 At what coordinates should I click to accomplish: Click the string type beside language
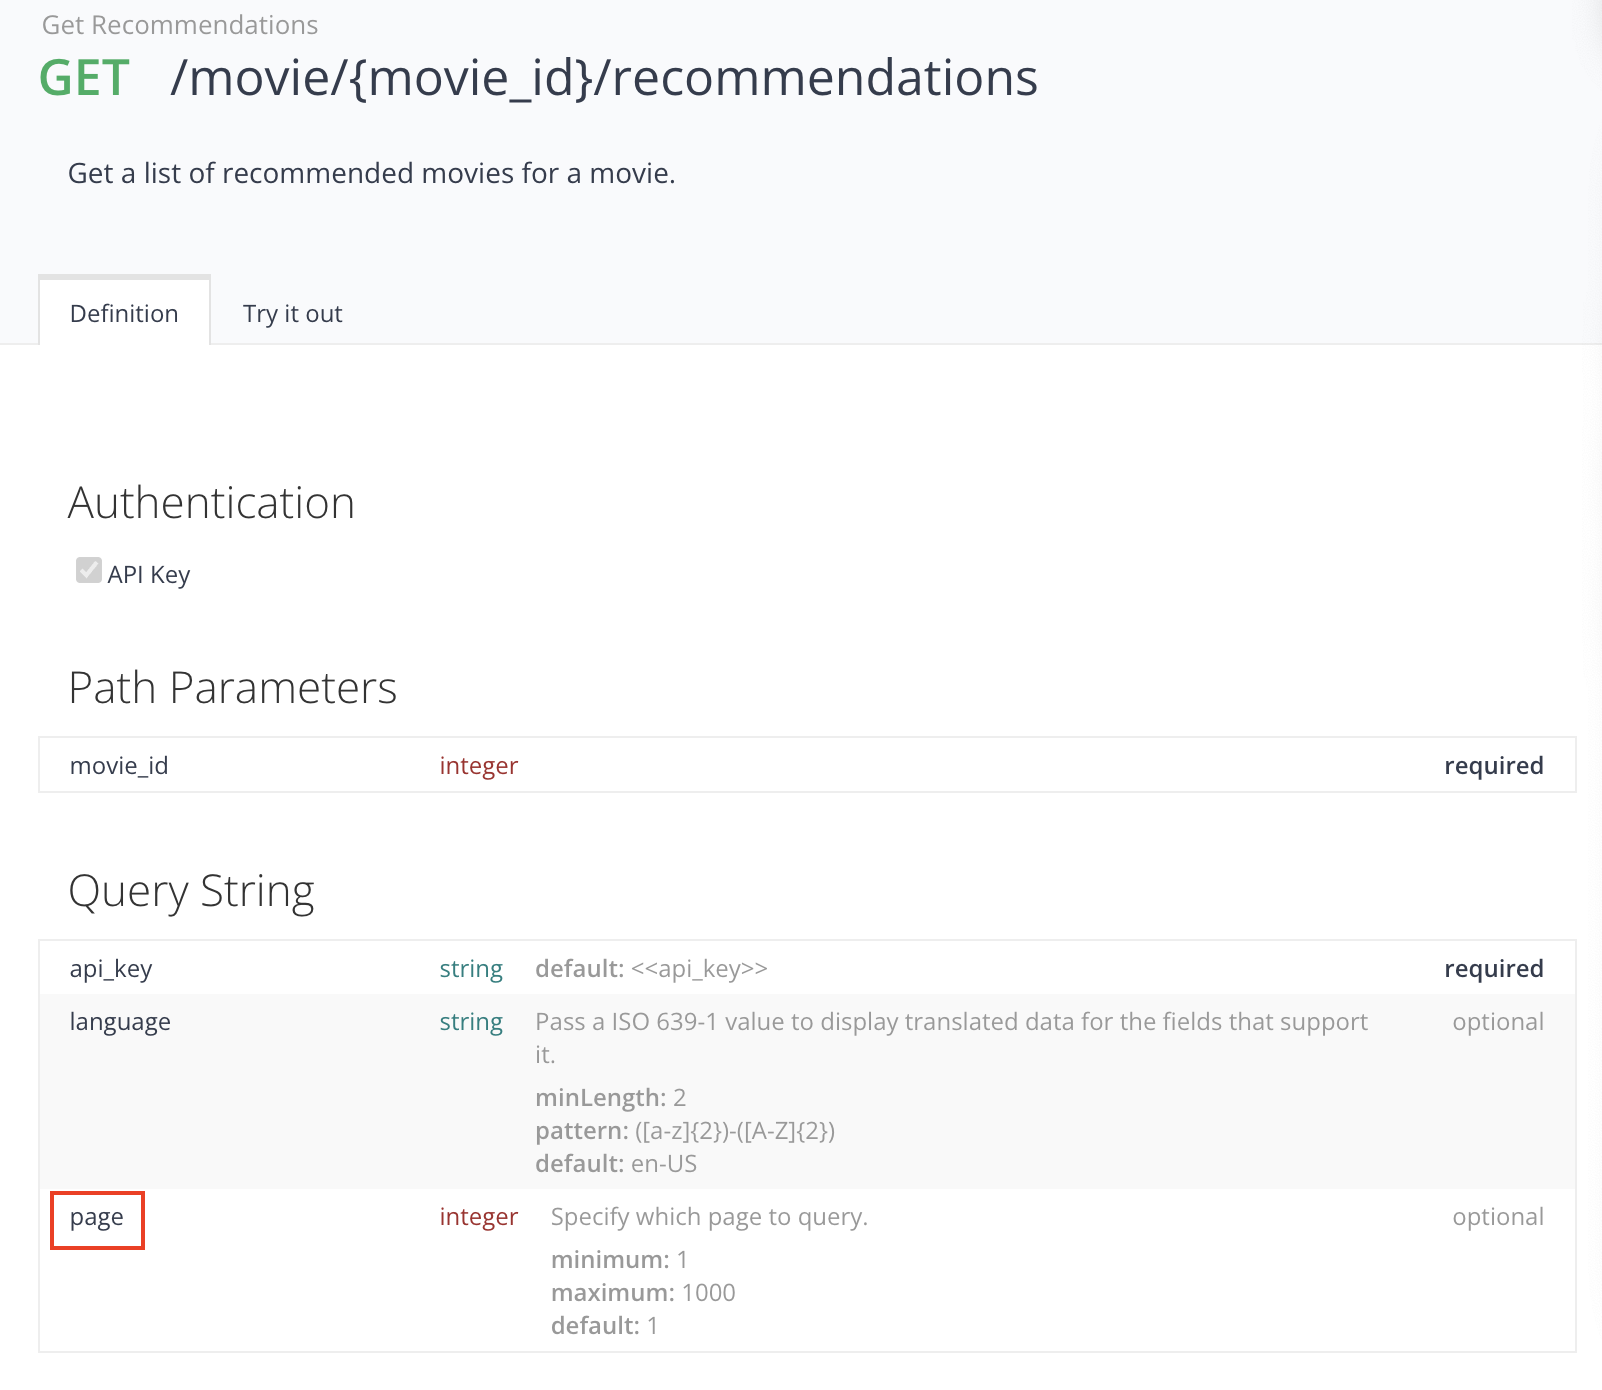click(x=471, y=1022)
